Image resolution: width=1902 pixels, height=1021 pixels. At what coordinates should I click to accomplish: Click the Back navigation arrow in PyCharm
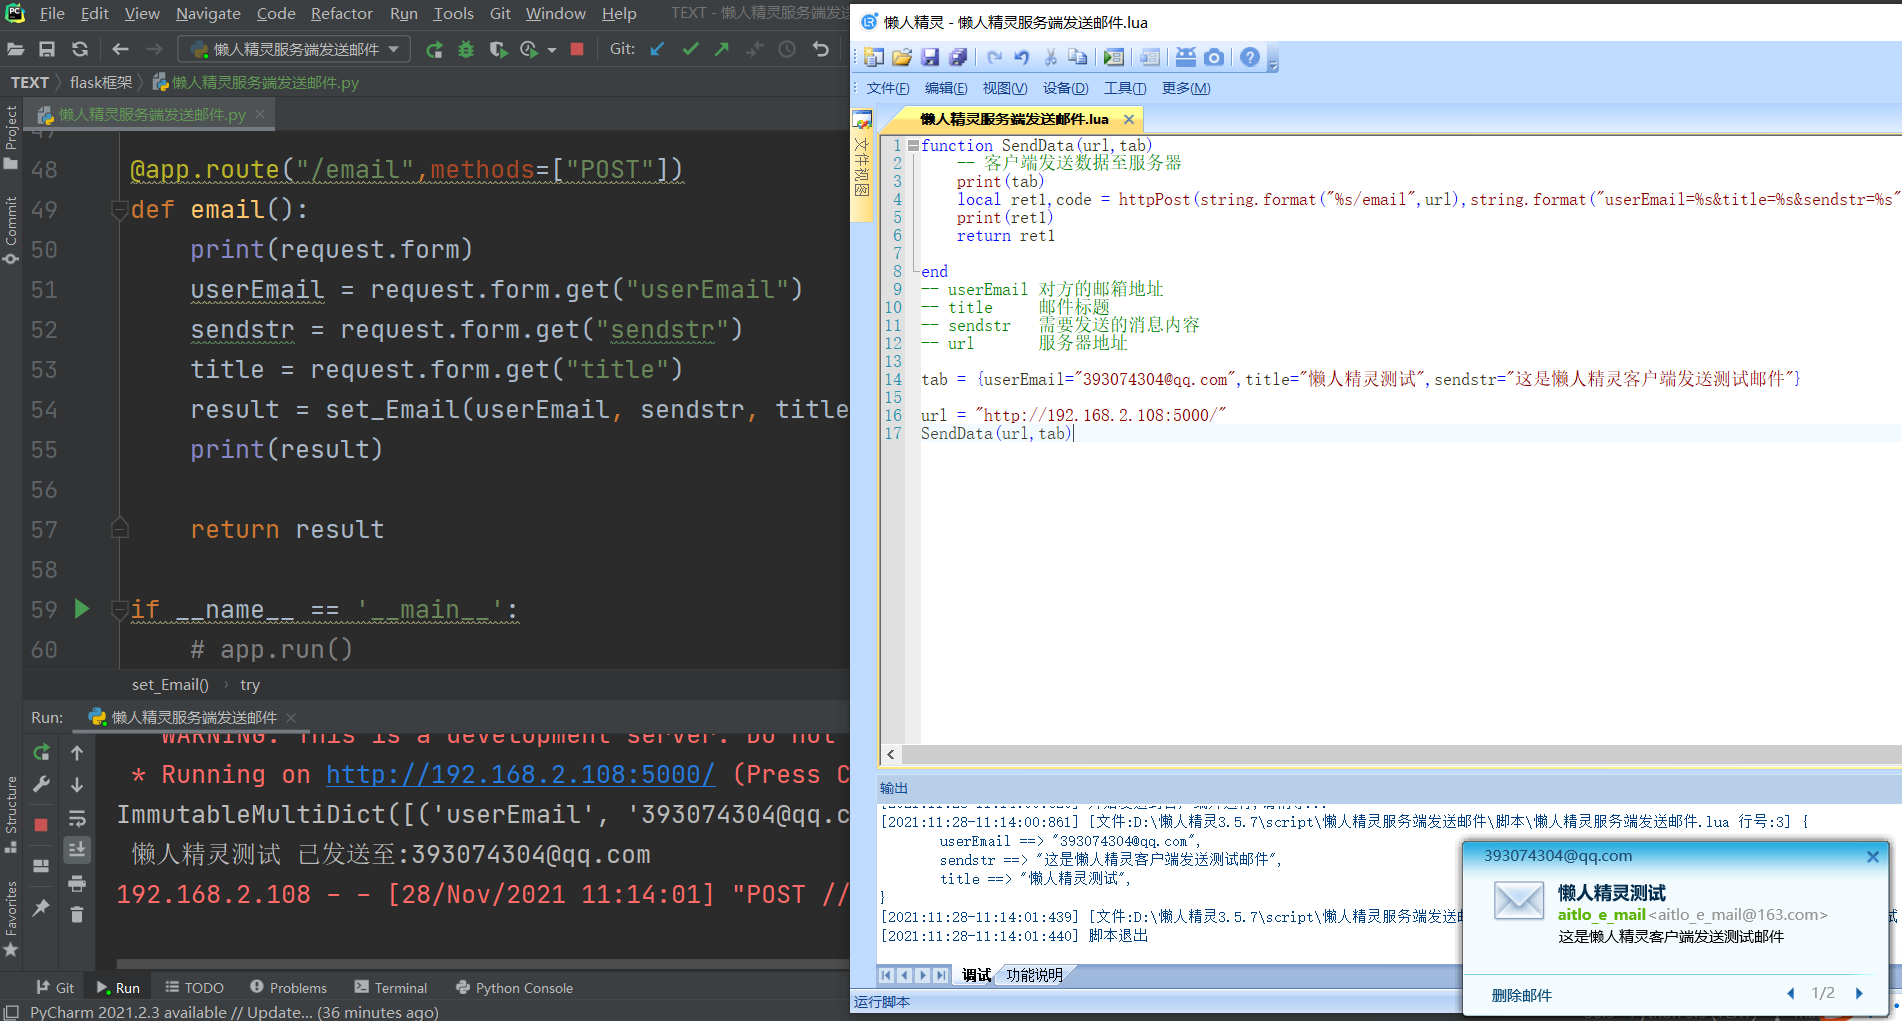click(120, 49)
